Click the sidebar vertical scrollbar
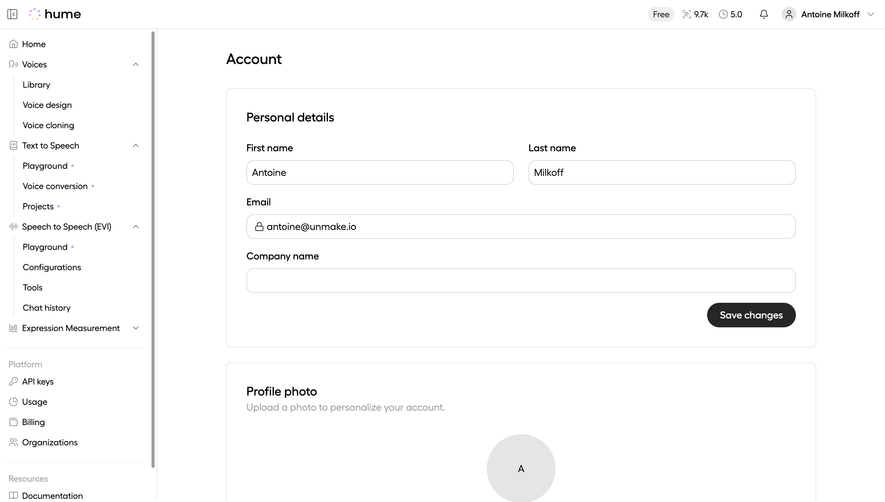 click(153, 249)
